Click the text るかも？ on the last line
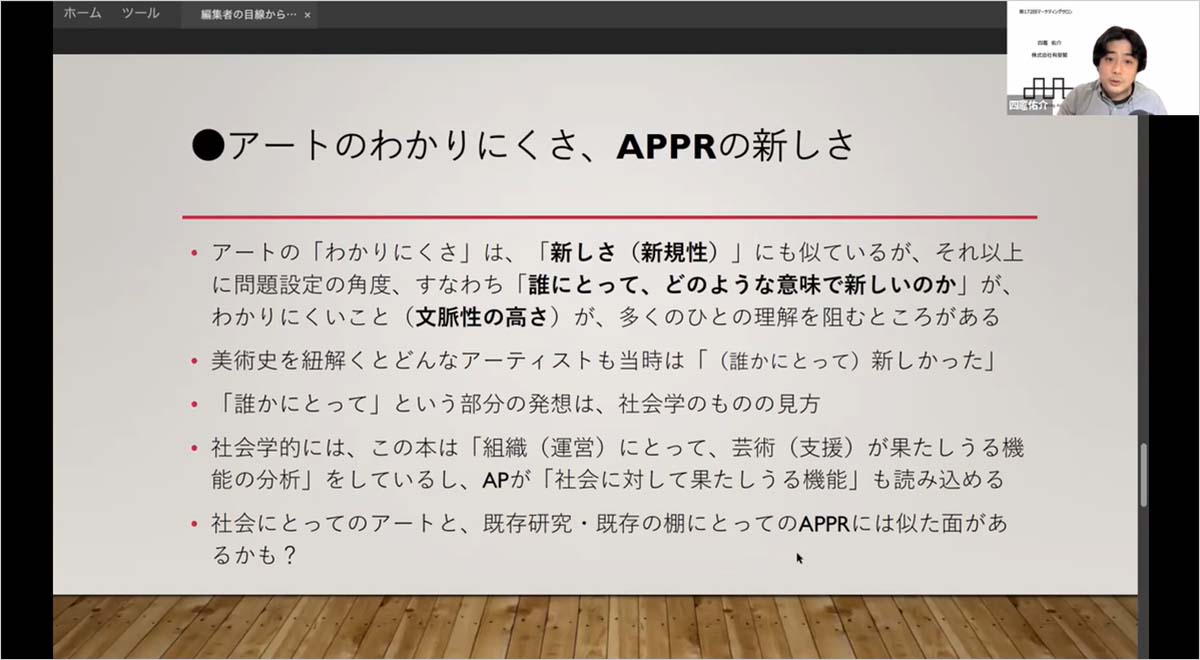1200x660 pixels. pyautogui.click(x=256, y=554)
